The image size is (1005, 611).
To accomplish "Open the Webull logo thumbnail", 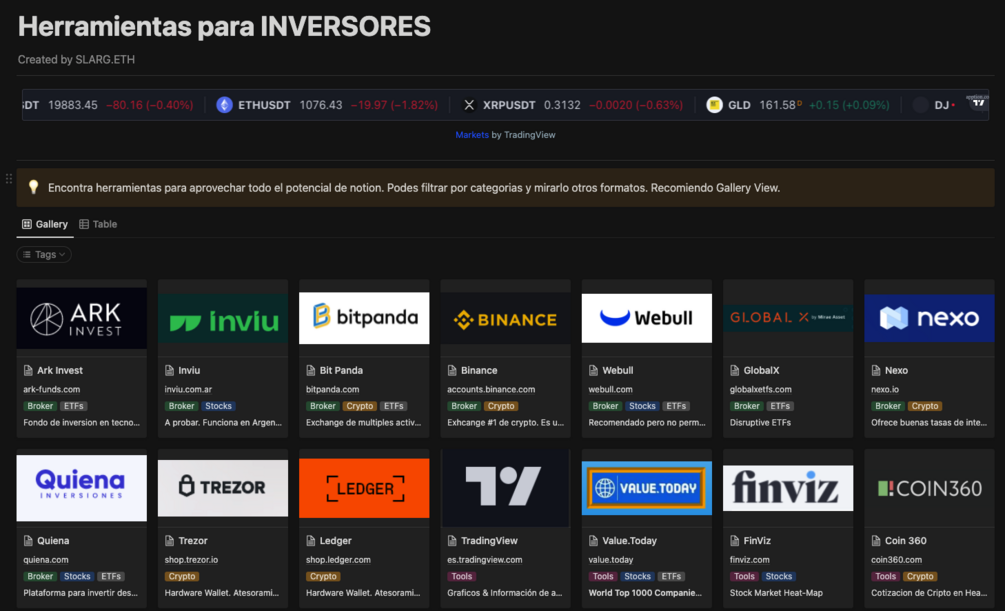I will click(647, 318).
